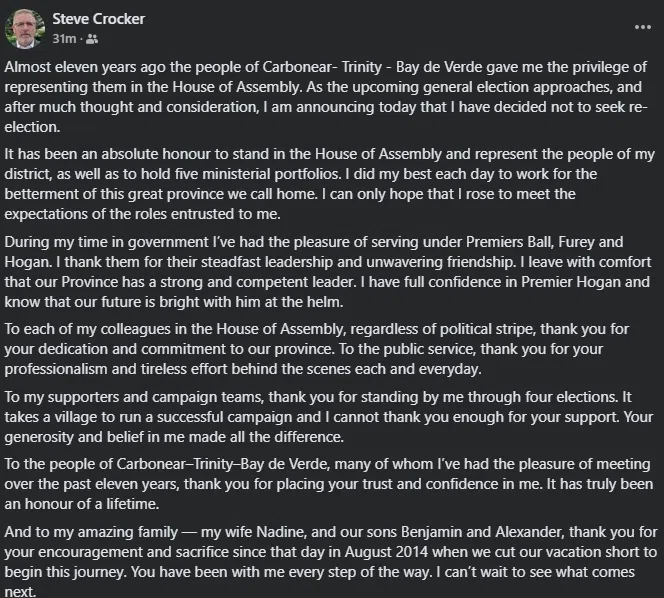Click the paragraph starting "And to my amazing family"
Viewport: 664px width, 598px height.
click(x=331, y=559)
